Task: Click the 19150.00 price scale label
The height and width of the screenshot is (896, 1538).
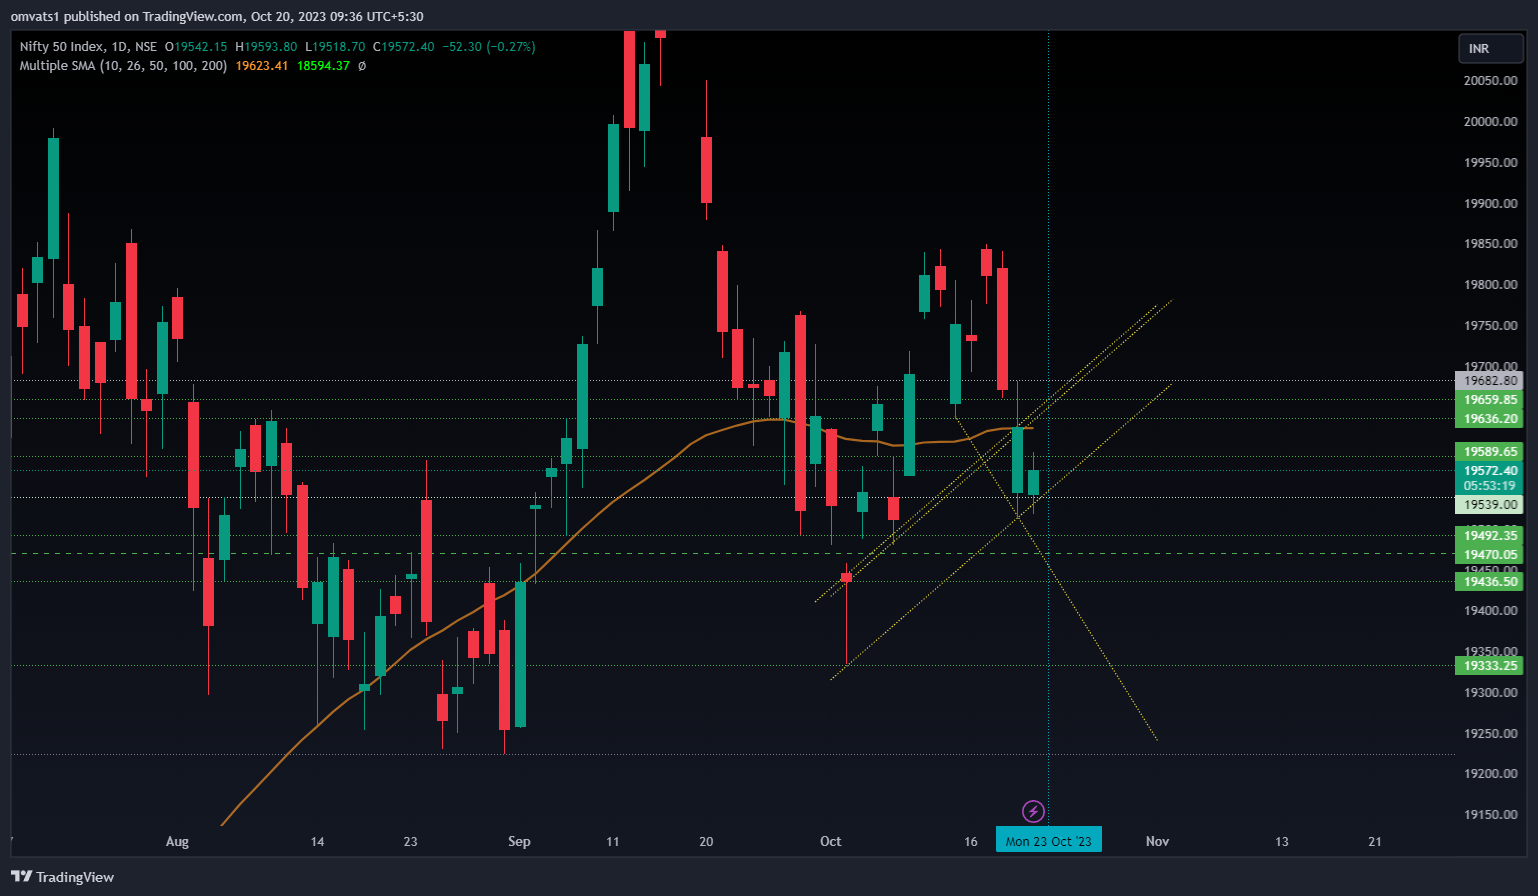Action: click(x=1490, y=814)
